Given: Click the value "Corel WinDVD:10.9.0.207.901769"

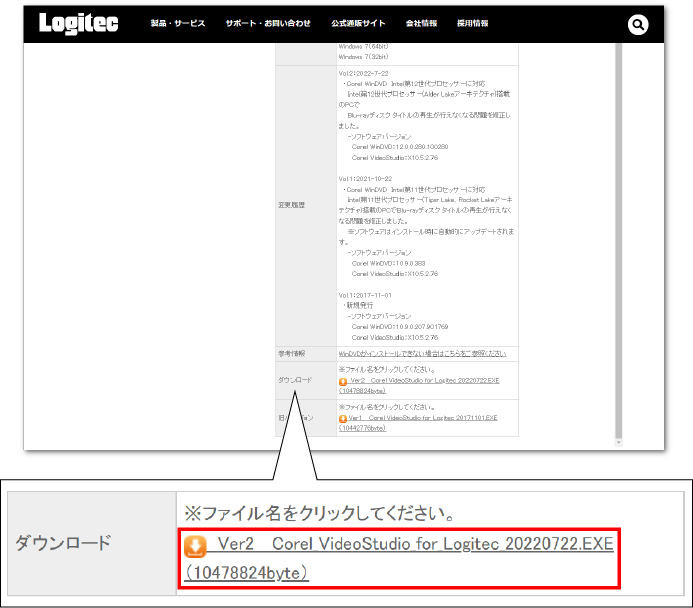Looking at the screenshot, I should click(x=400, y=327).
